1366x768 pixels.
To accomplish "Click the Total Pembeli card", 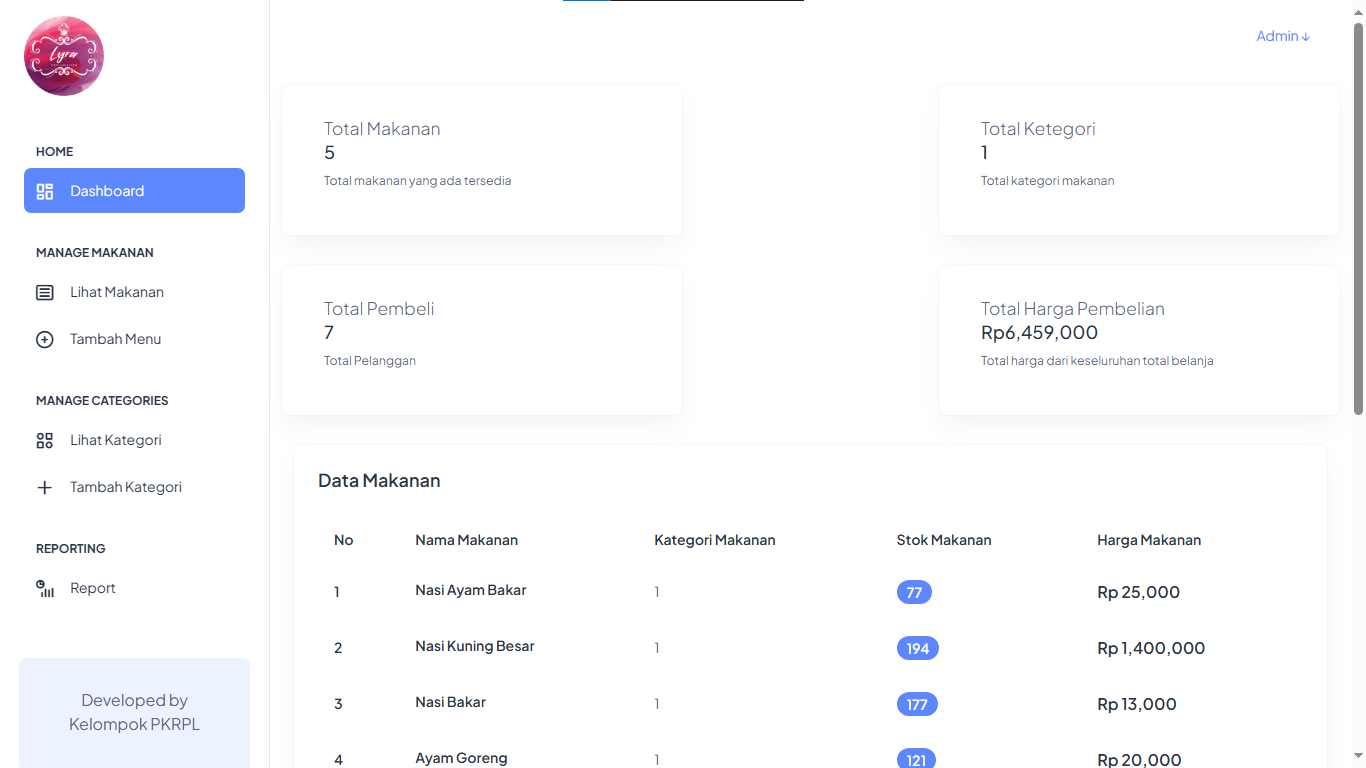I will click(482, 340).
